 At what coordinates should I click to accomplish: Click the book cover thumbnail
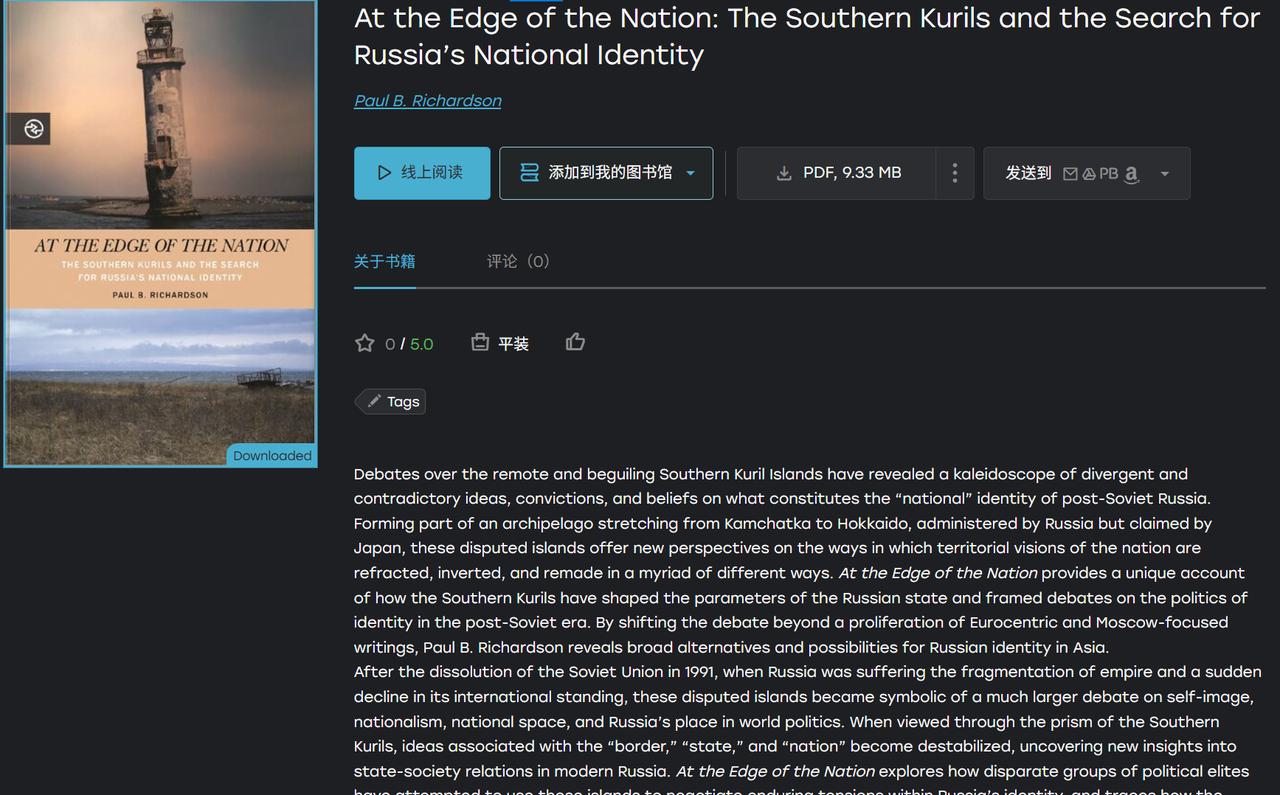click(x=160, y=233)
